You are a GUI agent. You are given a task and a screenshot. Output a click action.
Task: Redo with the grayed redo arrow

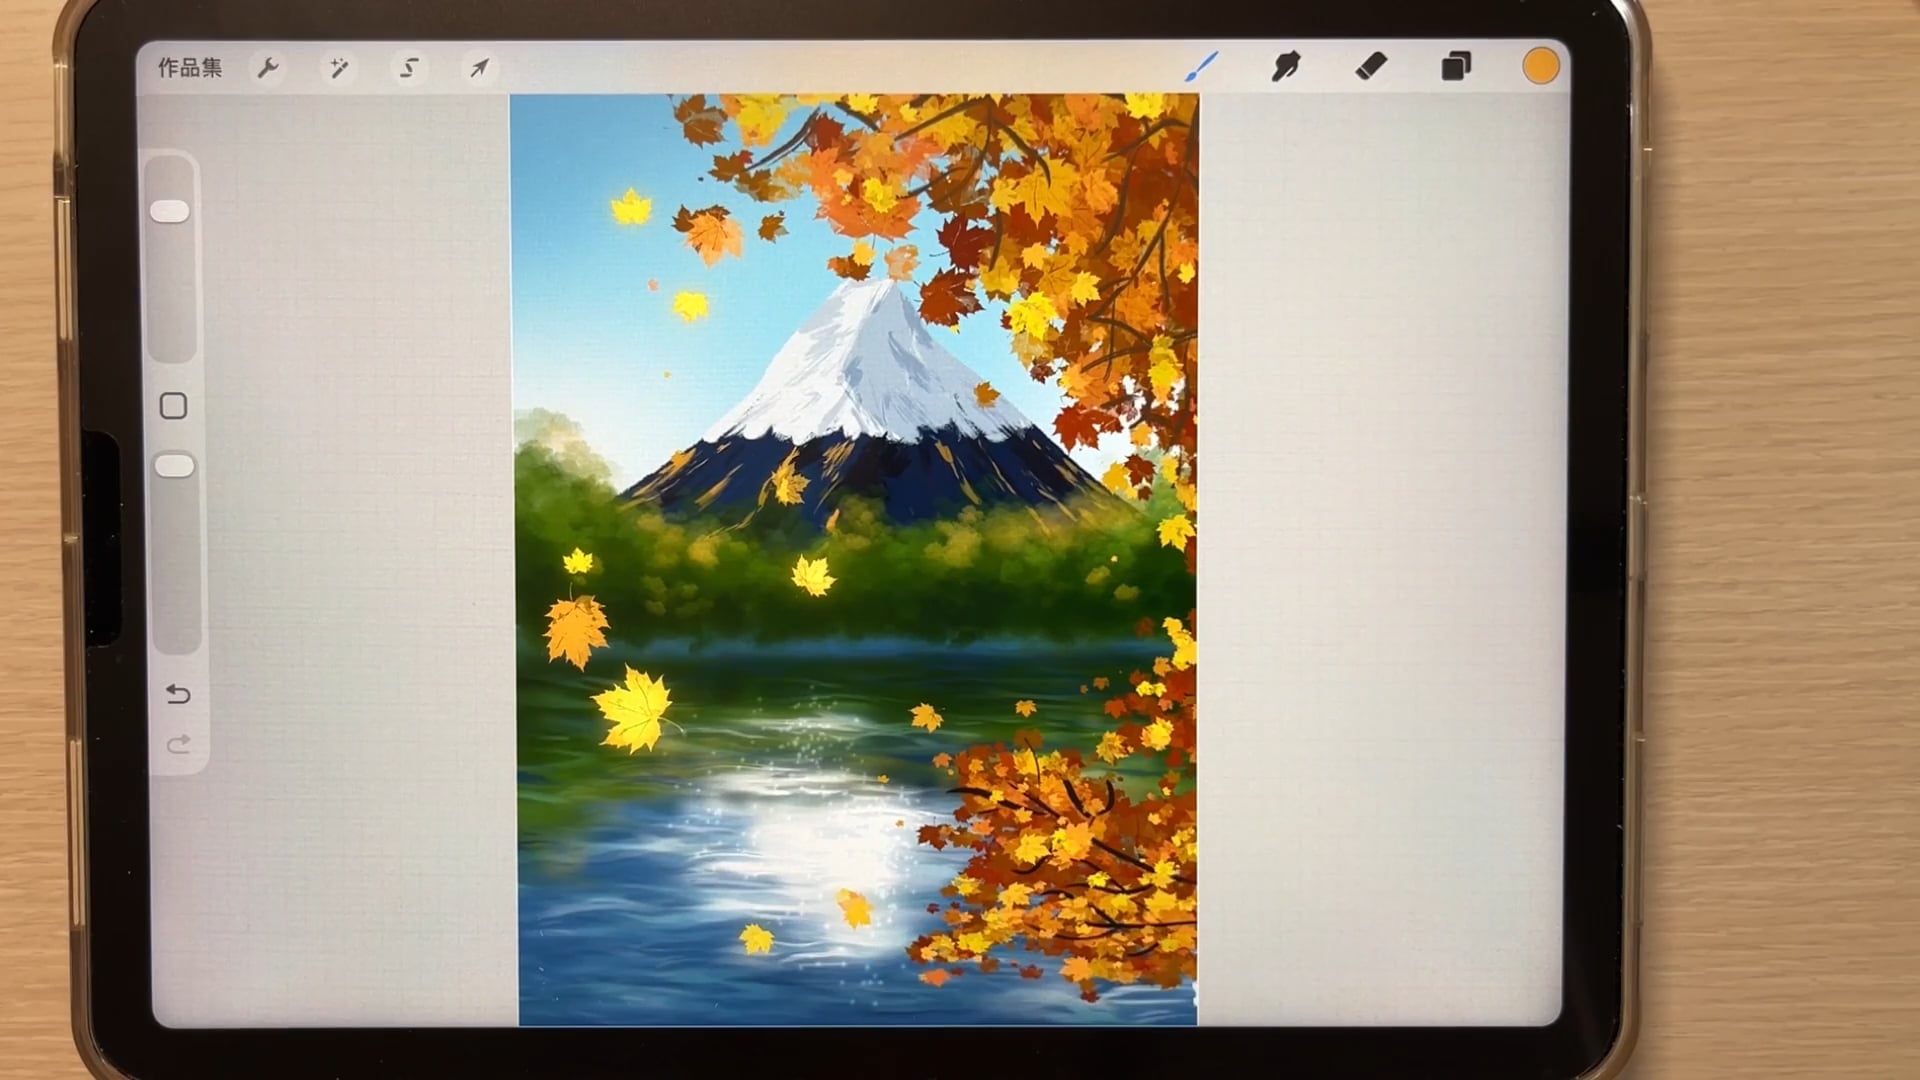pos(178,745)
